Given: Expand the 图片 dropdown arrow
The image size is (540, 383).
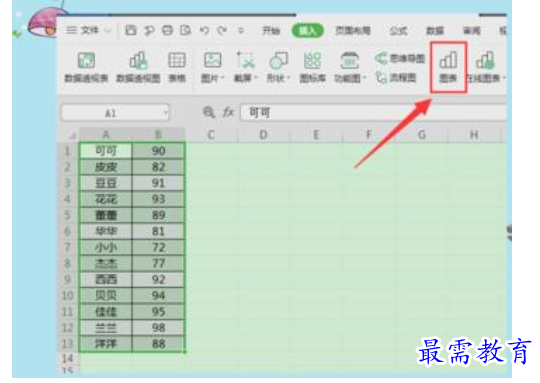Looking at the screenshot, I should [x=223, y=78].
